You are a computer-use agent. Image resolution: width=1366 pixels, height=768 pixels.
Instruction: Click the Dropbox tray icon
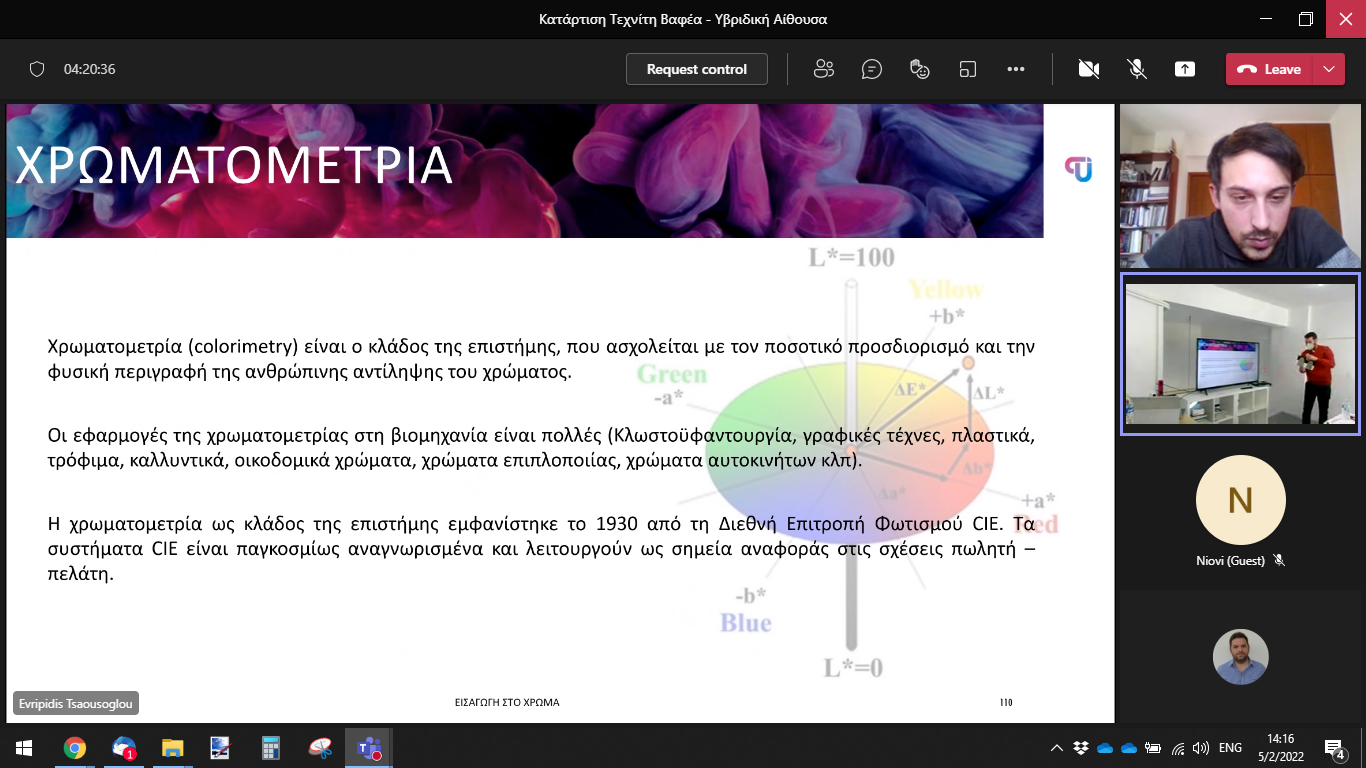point(1081,748)
